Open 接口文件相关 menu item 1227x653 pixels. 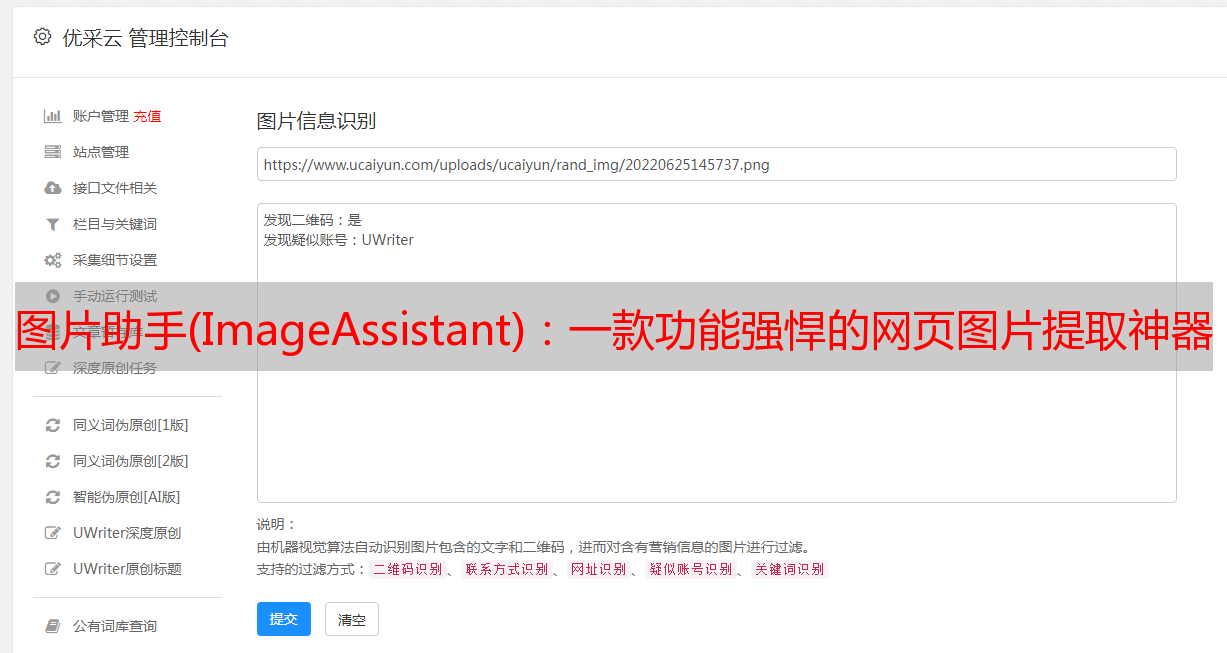coord(115,188)
